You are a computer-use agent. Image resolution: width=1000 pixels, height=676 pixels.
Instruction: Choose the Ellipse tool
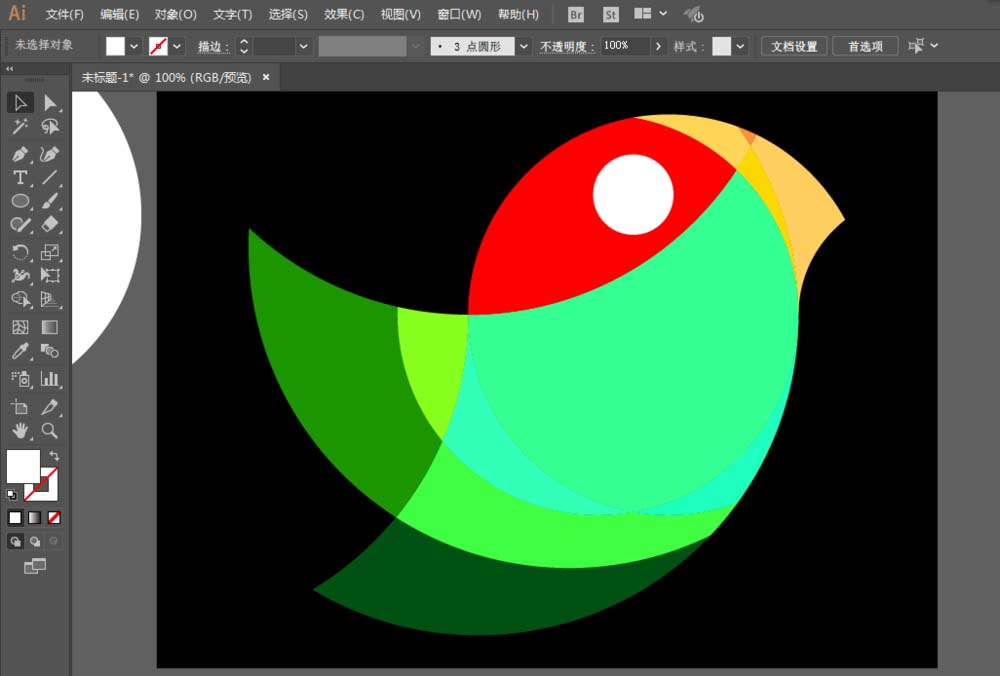[20, 201]
